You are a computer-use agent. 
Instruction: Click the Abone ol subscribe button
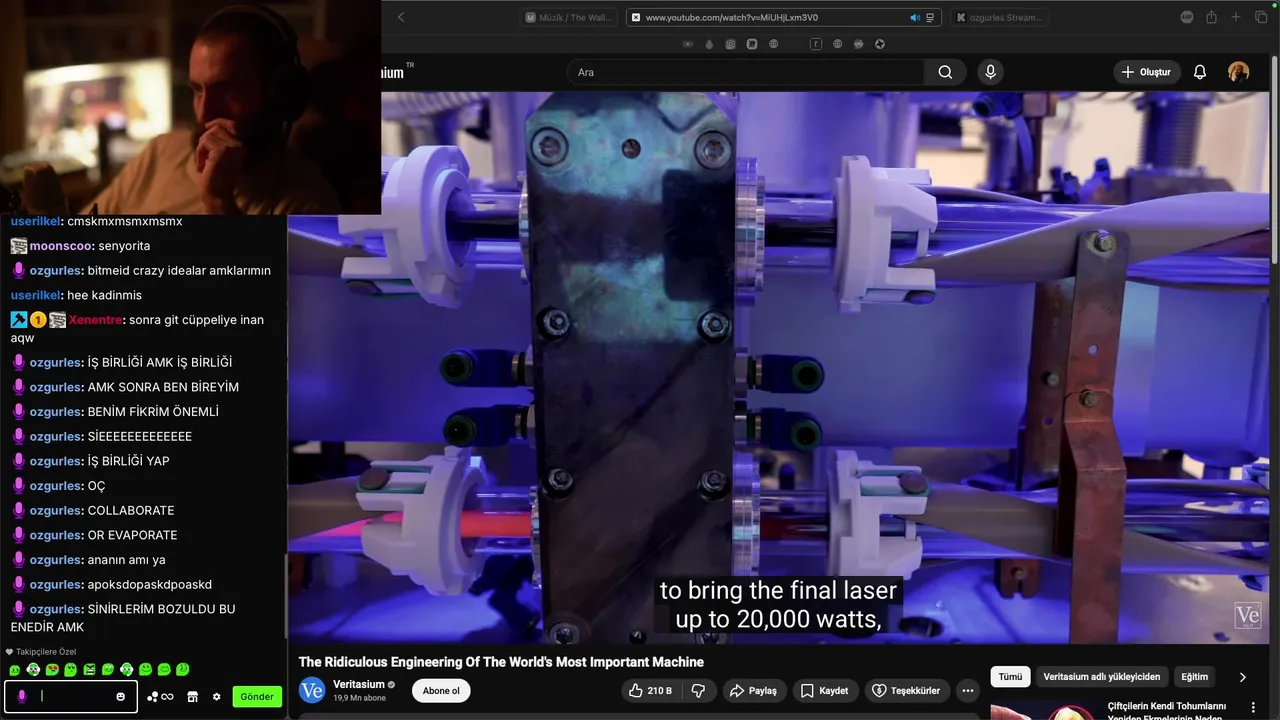441,691
